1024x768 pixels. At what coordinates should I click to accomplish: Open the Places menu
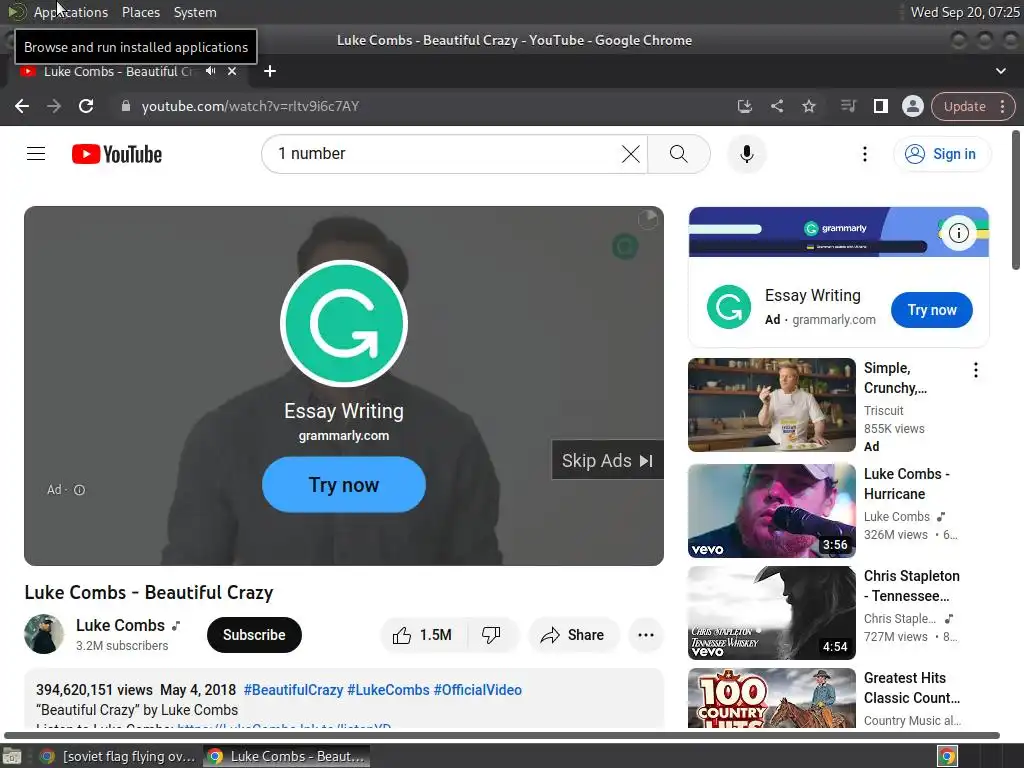click(140, 12)
